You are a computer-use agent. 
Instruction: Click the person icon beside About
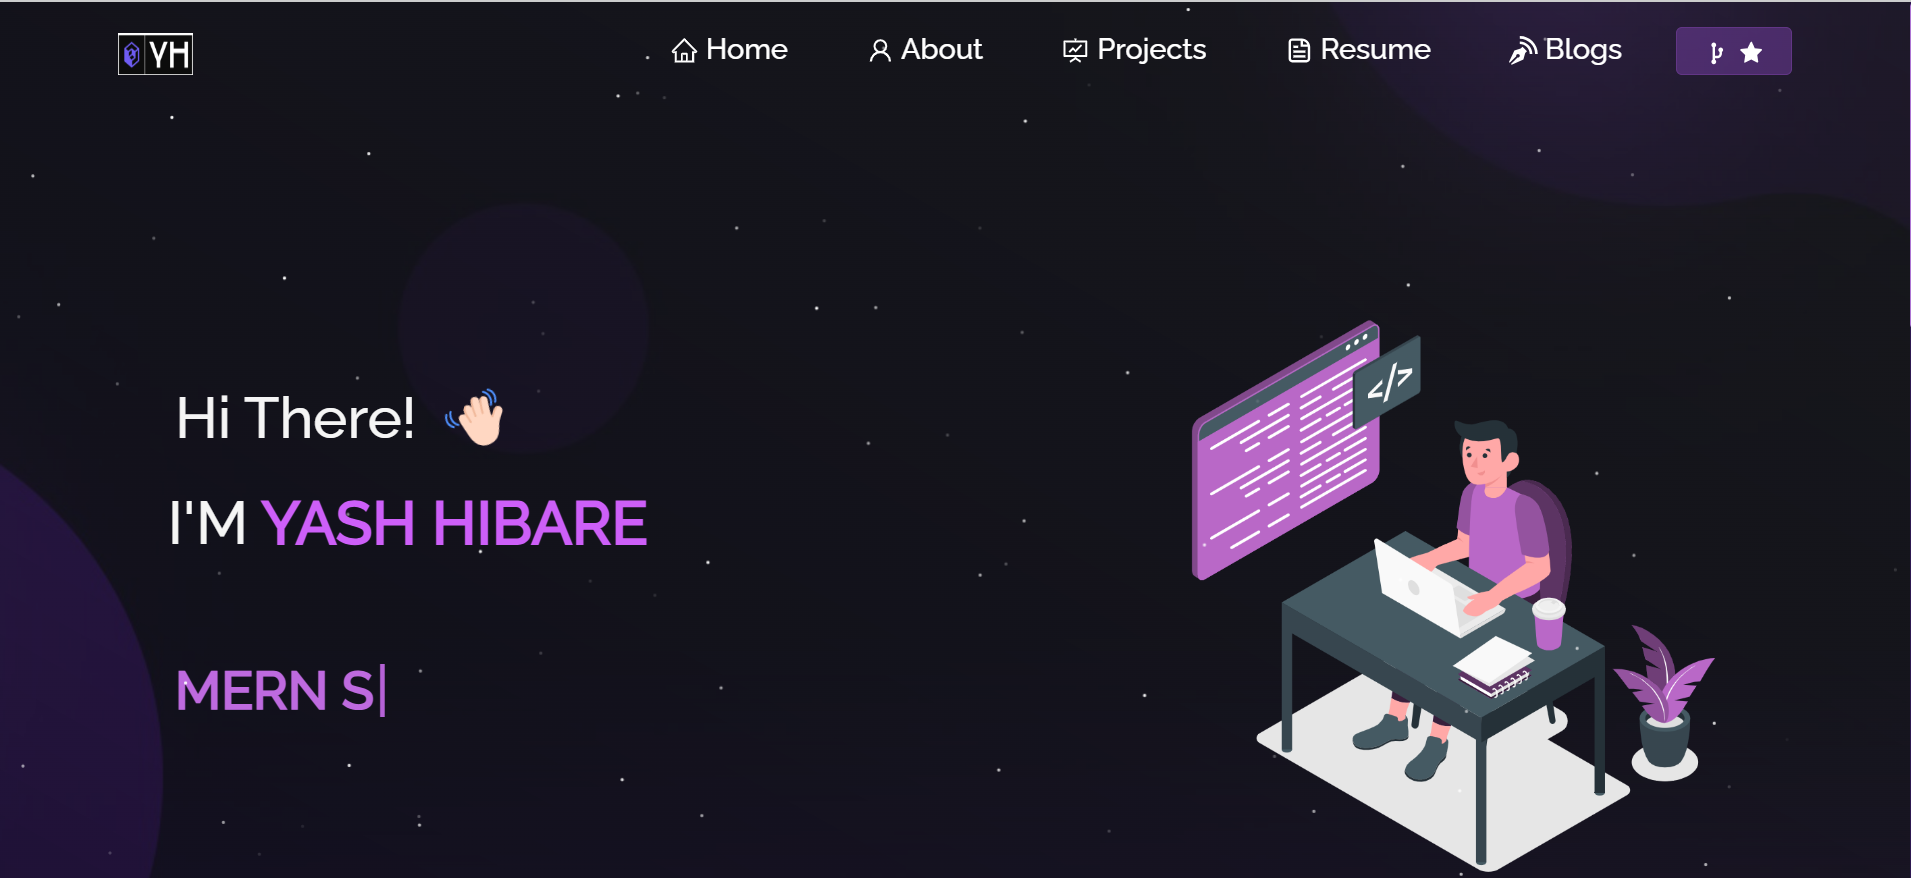click(880, 51)
